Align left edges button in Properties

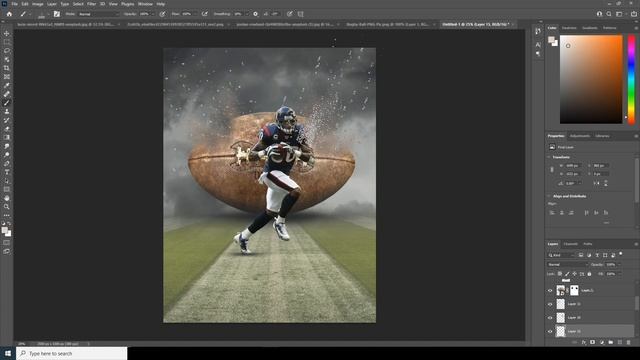pos(552,213)
